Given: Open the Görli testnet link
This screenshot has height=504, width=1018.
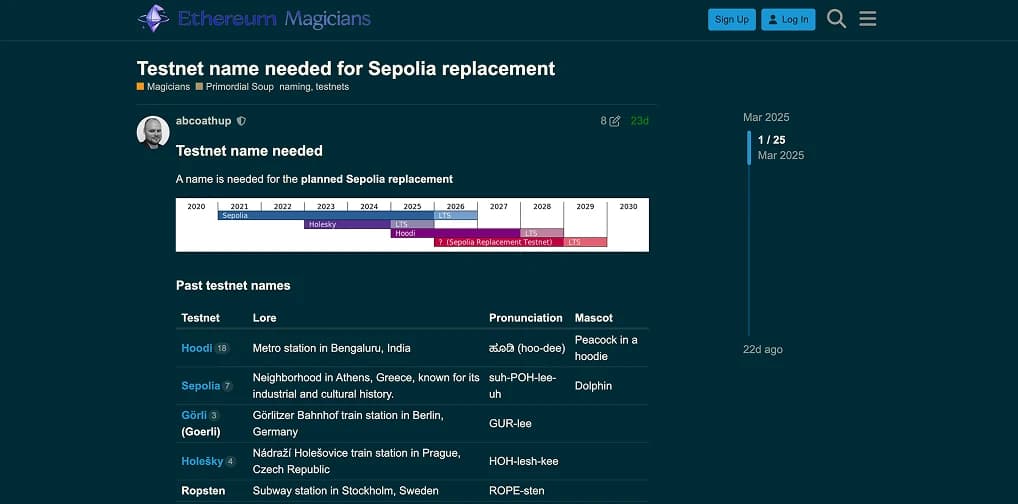Looking at the screenshot, I should (194, 415).
